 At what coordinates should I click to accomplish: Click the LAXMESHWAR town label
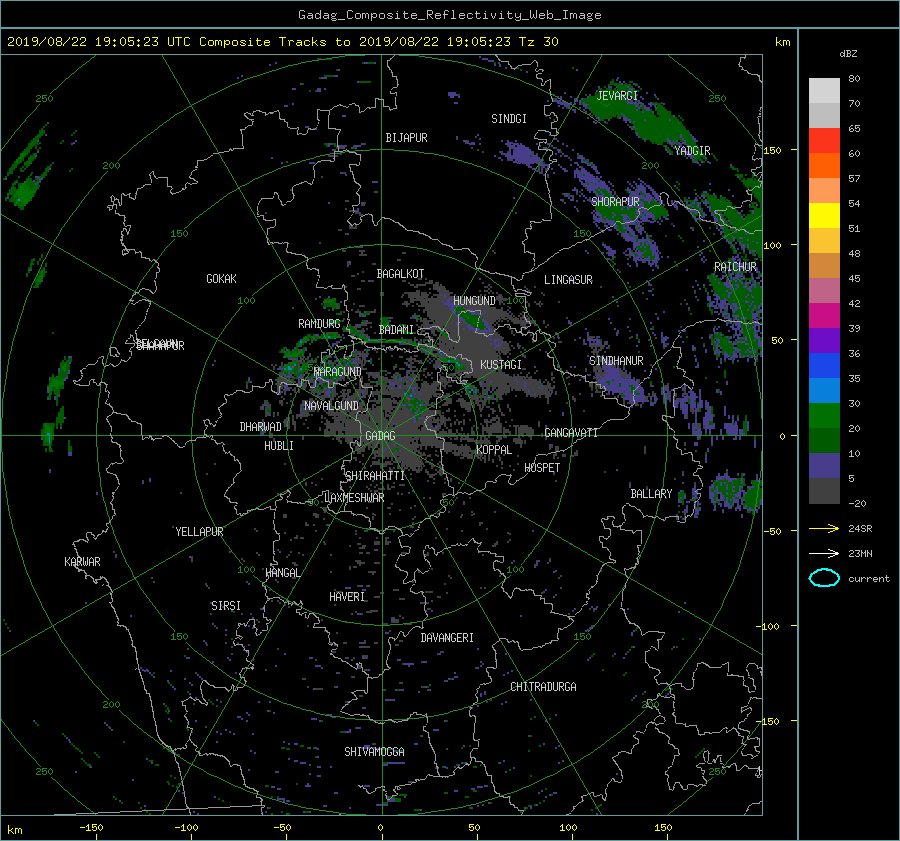pos(354,498)
